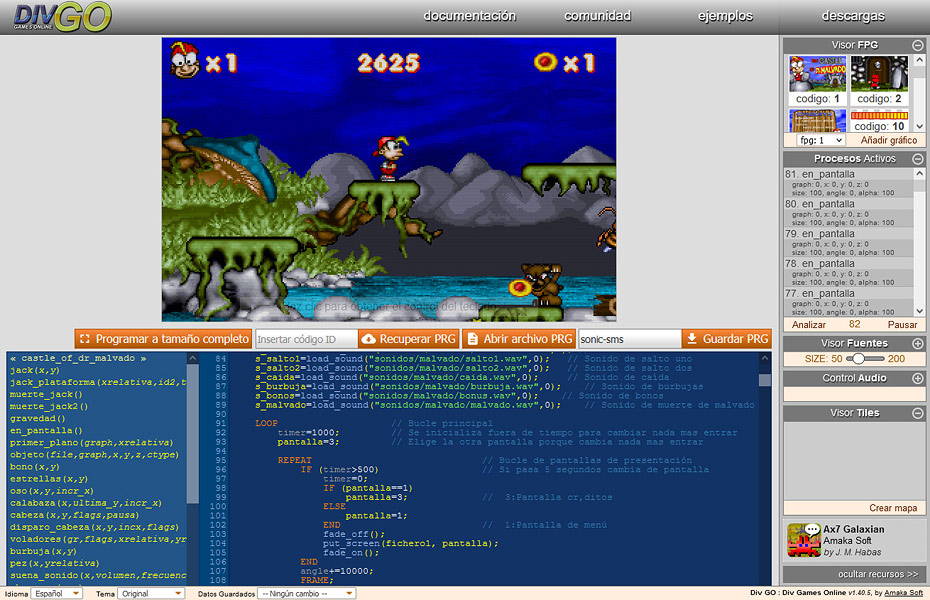930x600 pixels.
Task: Click the Visor FPG scroll-down arrow
Action: (x=919, y=126)
